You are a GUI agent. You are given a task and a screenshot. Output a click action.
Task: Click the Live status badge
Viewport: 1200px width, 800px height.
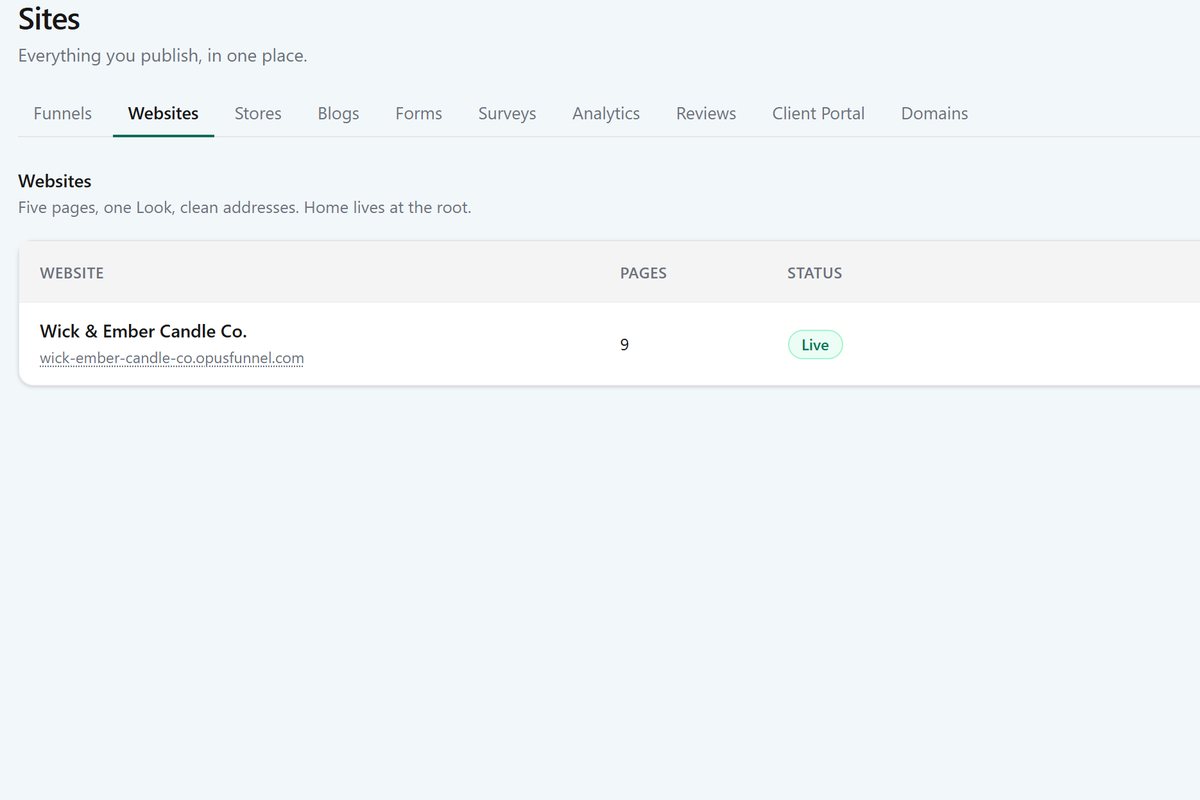click(x=815, y=345)
